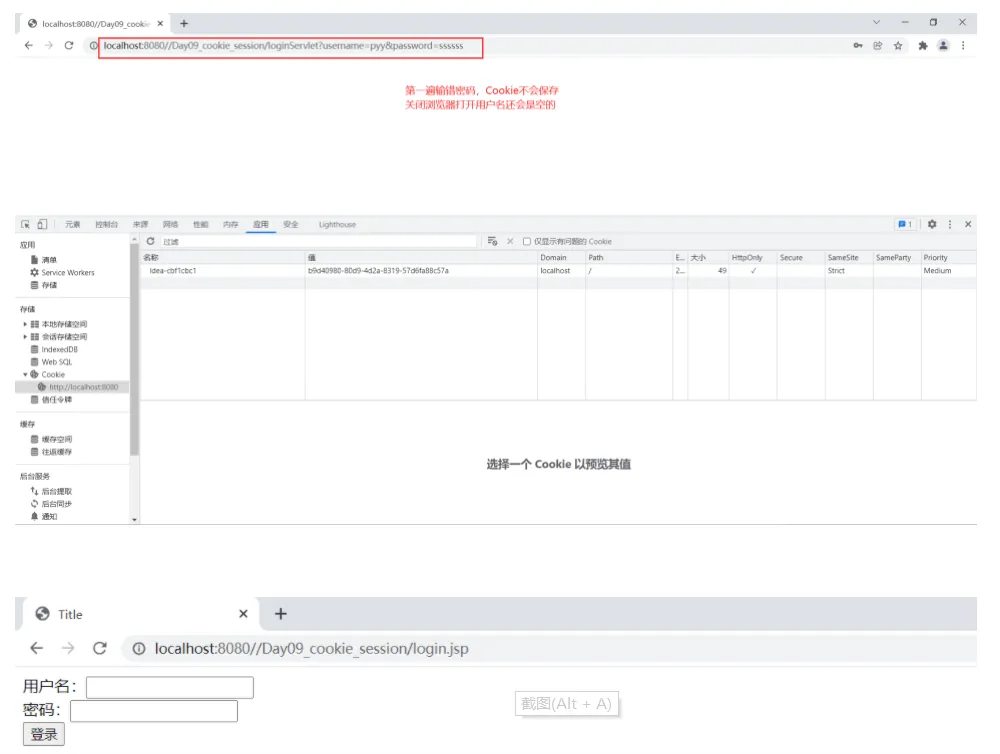
Task: Toggle 仅显示有问题的 Cookie checkbox
Action: 527,242
